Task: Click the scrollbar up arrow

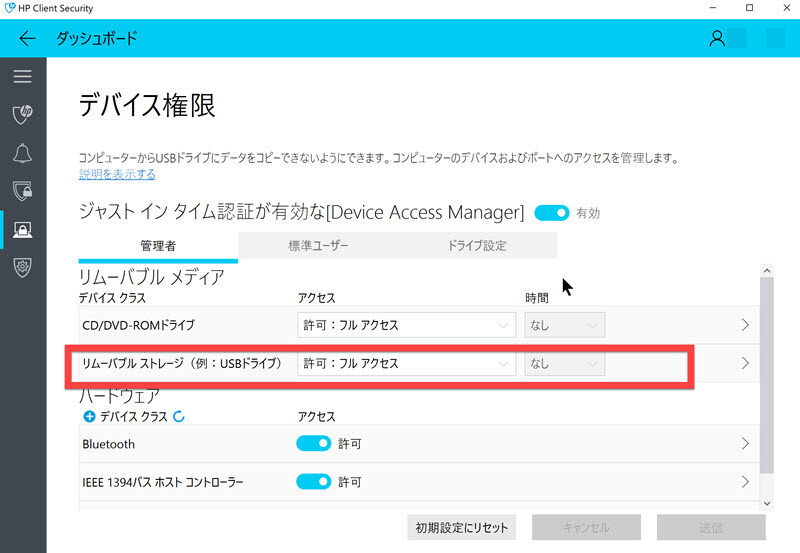Action: (767, 271)
